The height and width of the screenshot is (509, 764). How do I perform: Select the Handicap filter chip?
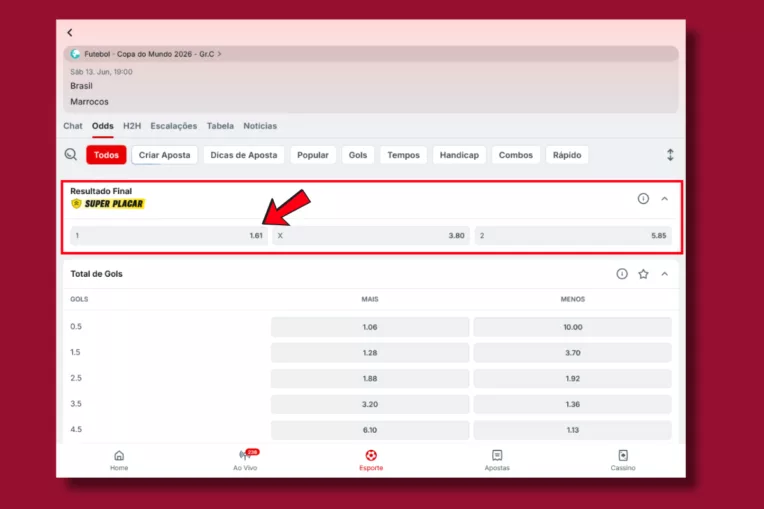(459, 155)
